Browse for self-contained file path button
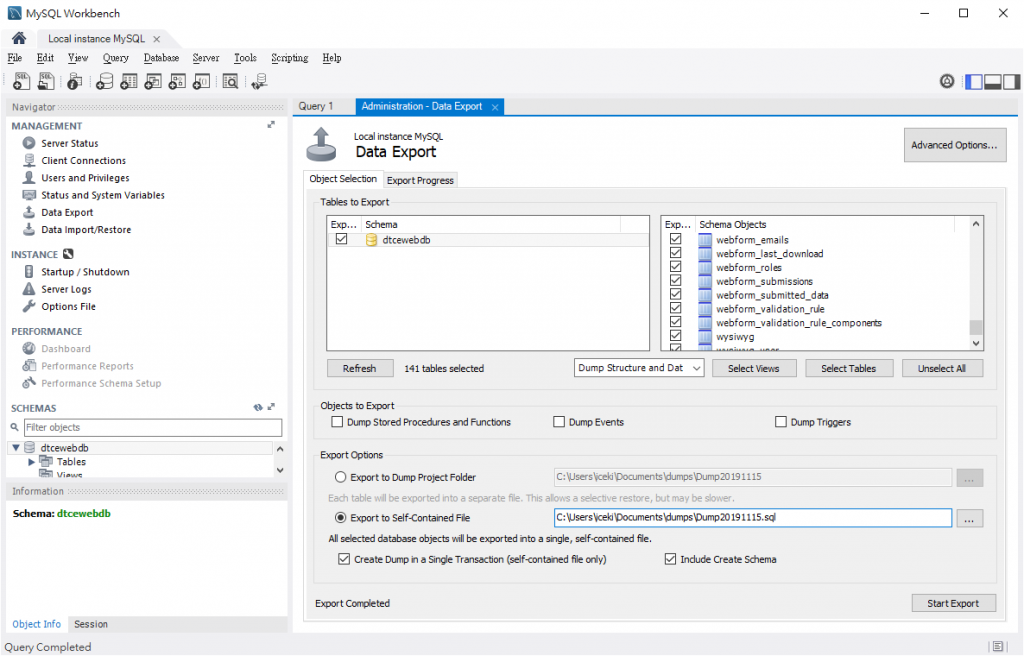1024x656 pixels. (x=969, y=519)
